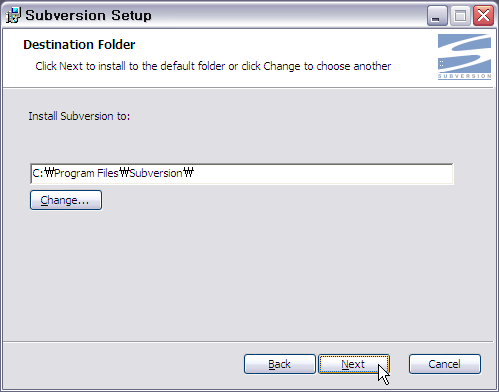The height and width of the screenshot is (392, 499).
Task: Click the empty end of the path field
Action: point(323,173)
